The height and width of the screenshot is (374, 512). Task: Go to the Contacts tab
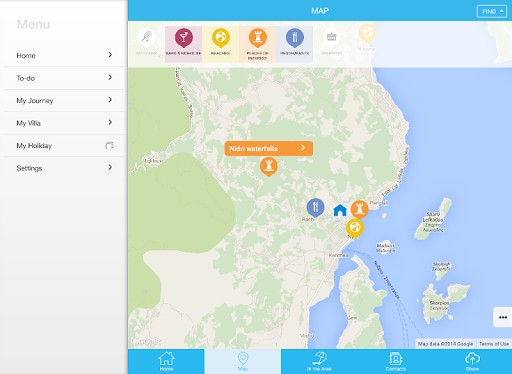point(396,361)
